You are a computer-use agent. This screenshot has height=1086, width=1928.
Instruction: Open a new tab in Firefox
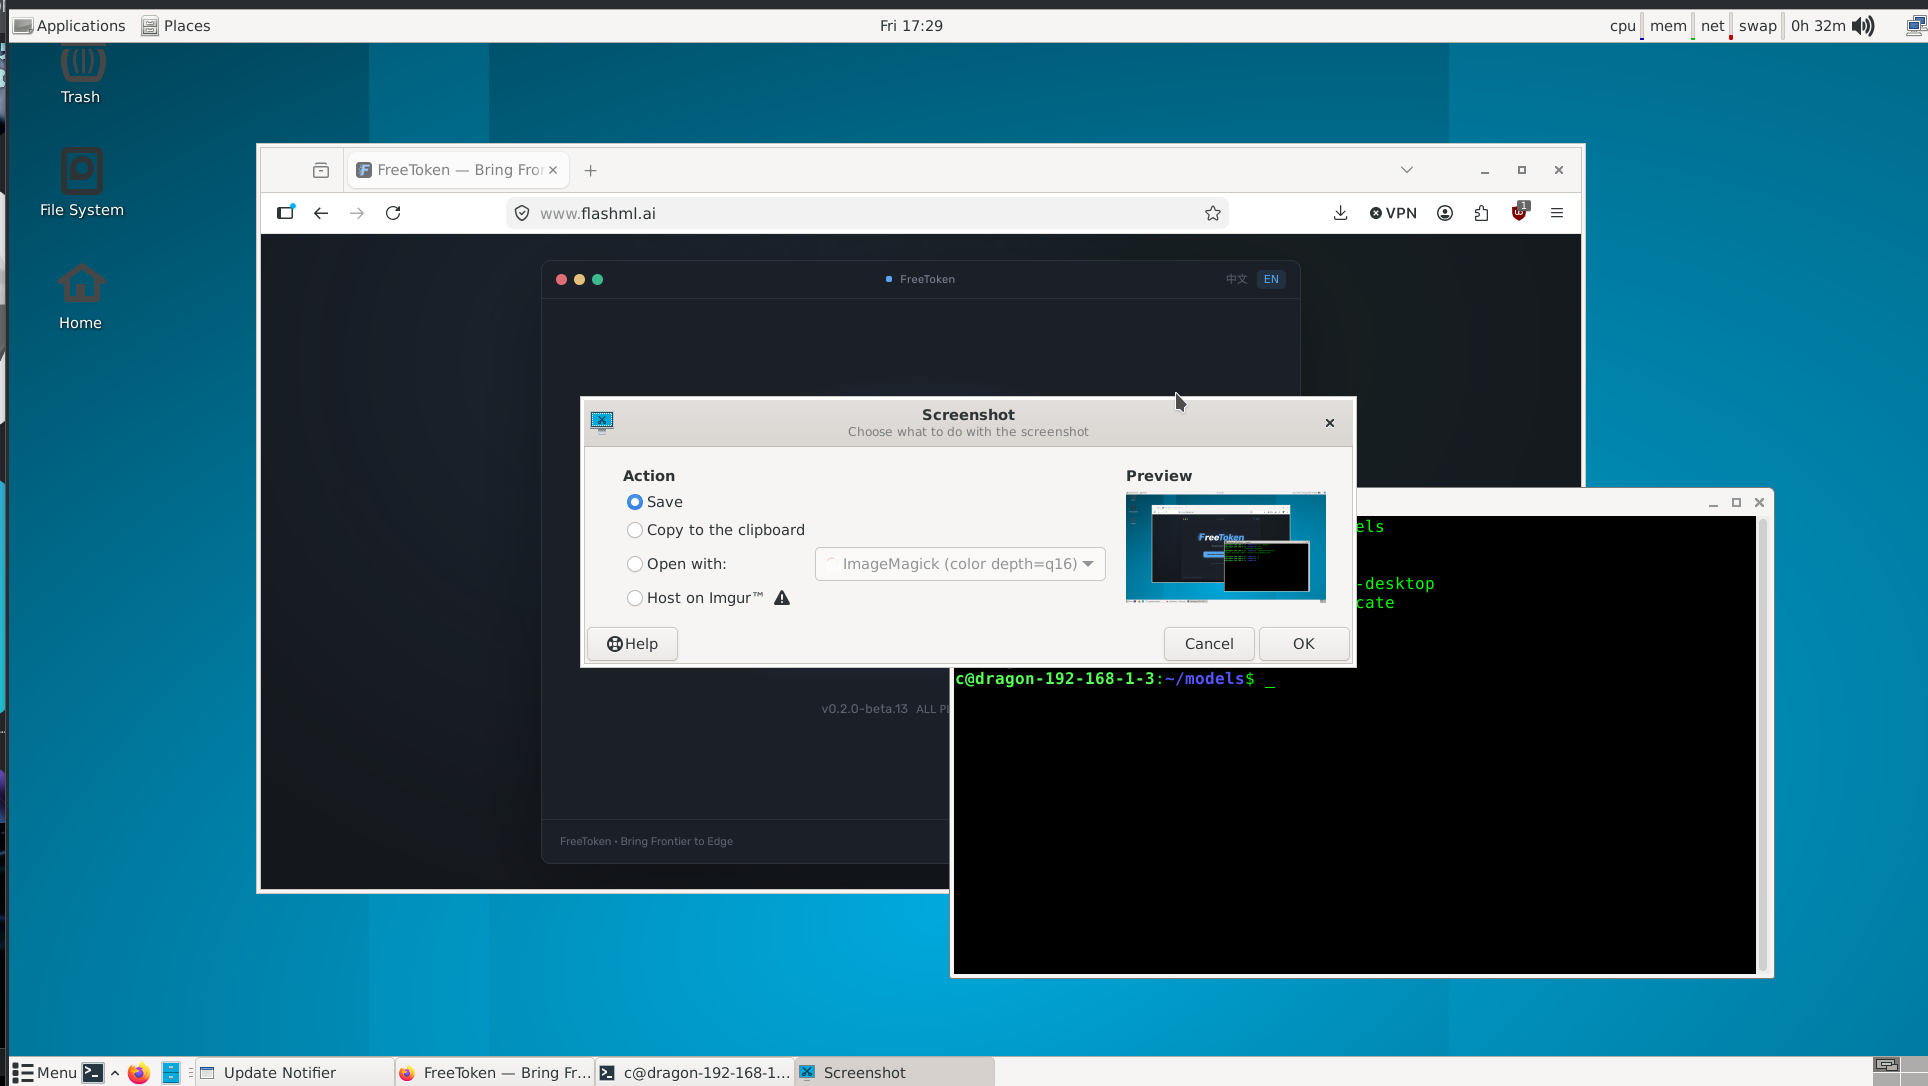click(x=591, y=170)
